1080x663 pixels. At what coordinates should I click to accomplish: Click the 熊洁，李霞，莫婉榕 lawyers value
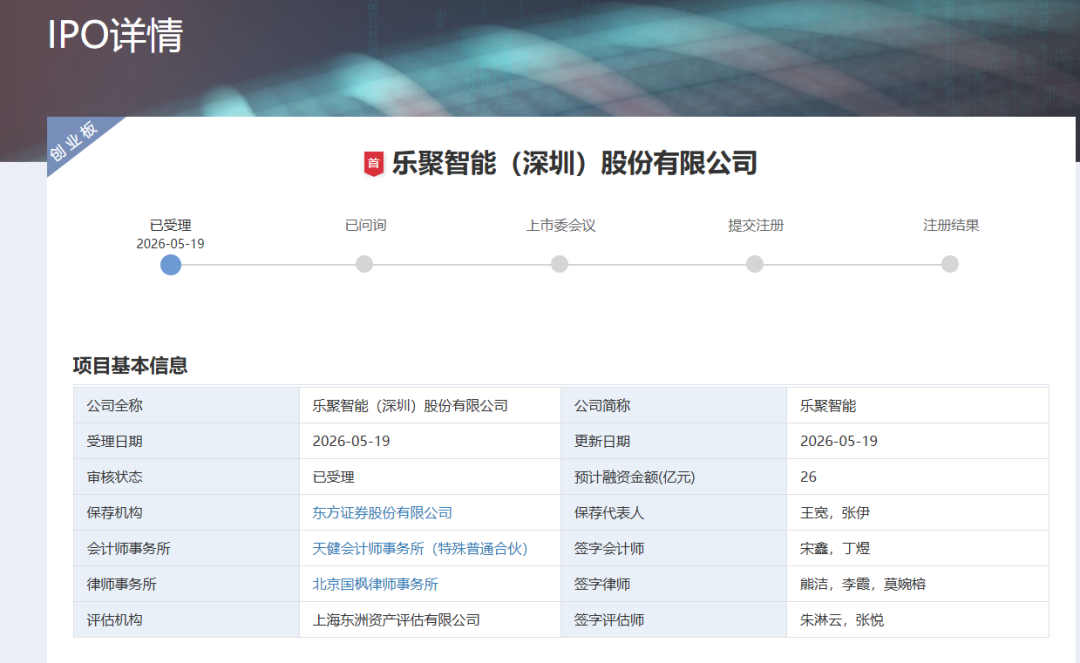pos(863,585)
